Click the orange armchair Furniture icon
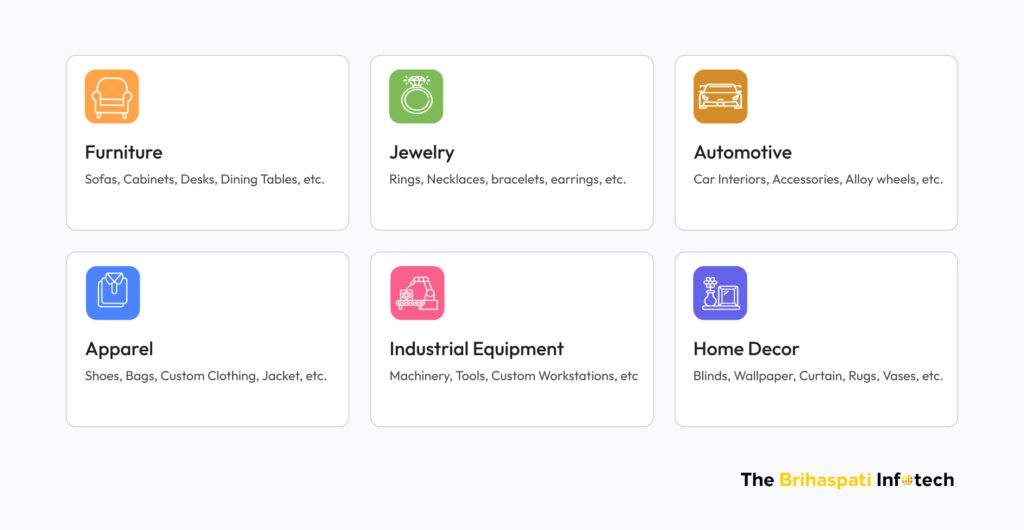The image size is (1024, 530). click(112, 97)
